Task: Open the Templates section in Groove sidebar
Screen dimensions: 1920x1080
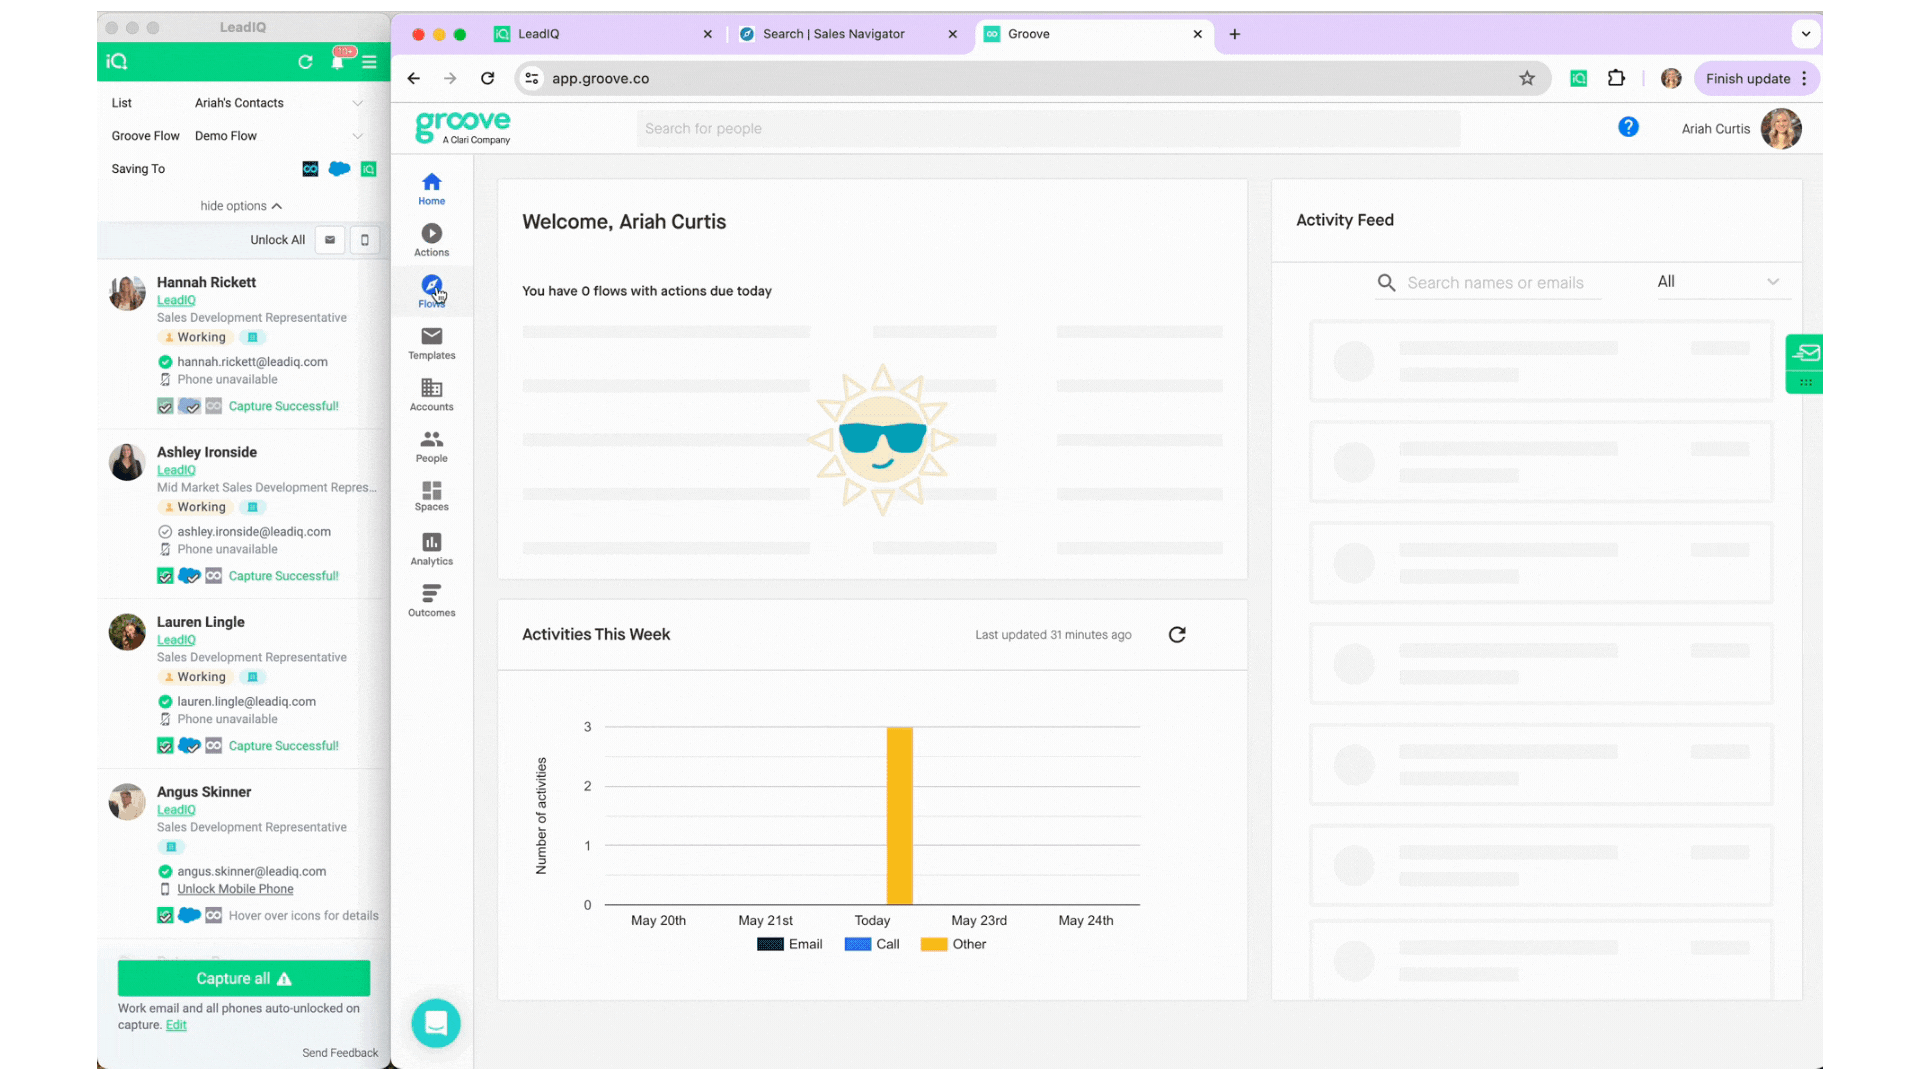Action: click(x=431, y=343)
